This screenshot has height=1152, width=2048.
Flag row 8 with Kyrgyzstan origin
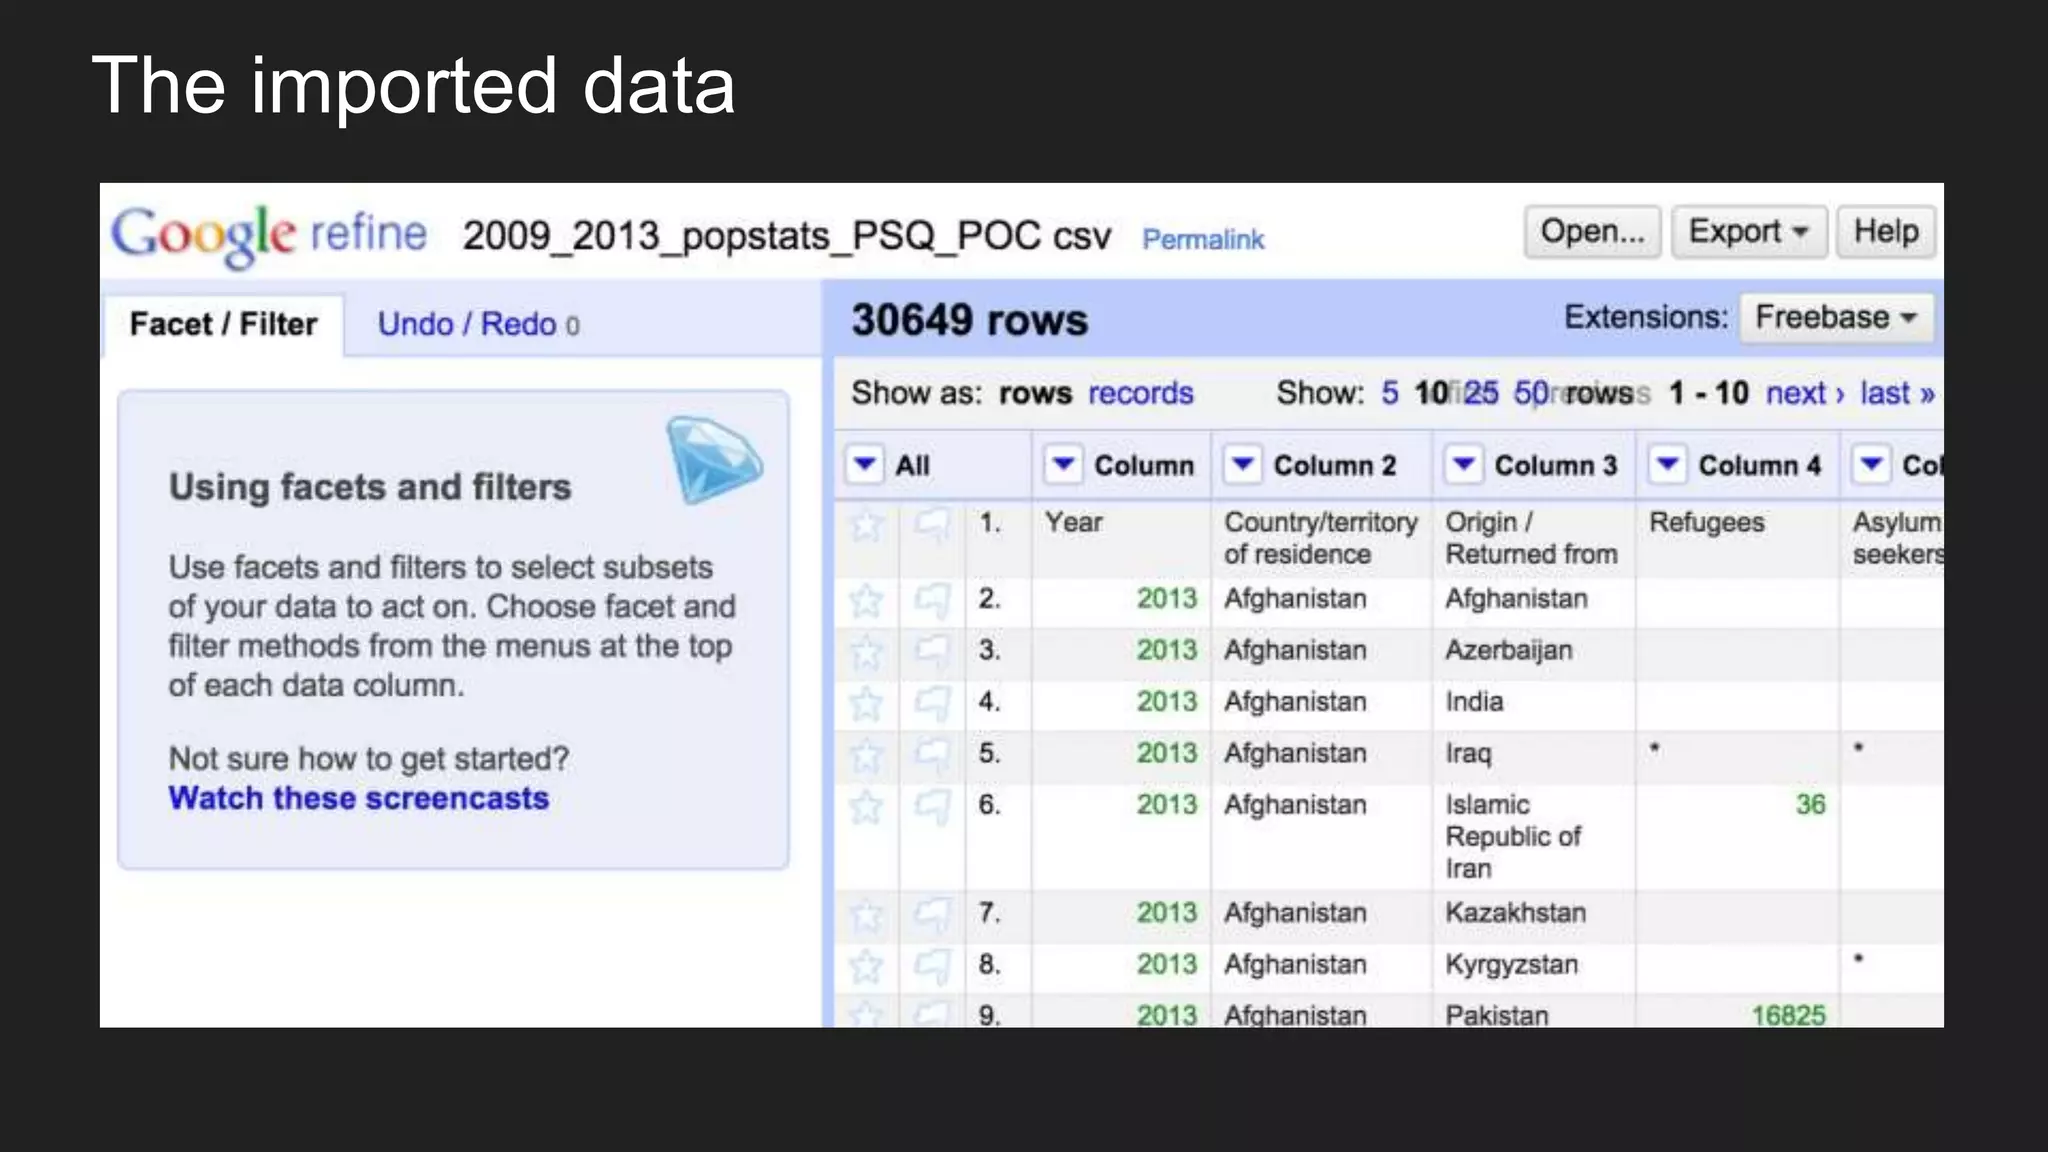pos(932,967)
